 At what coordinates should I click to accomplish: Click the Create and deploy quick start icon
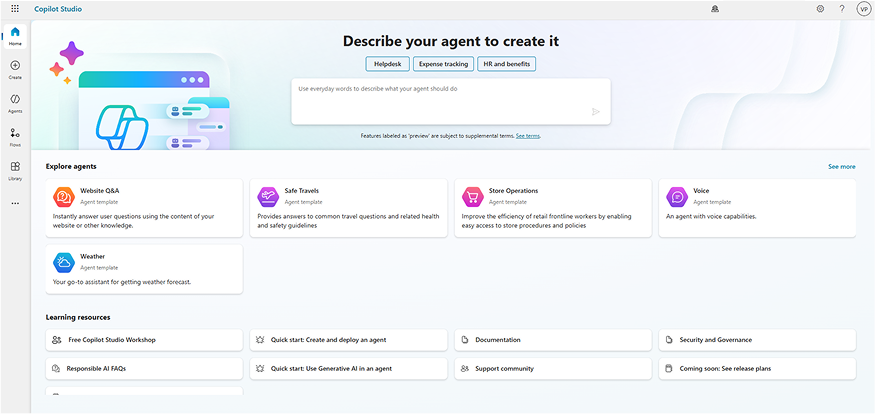[x=260, y=340]
